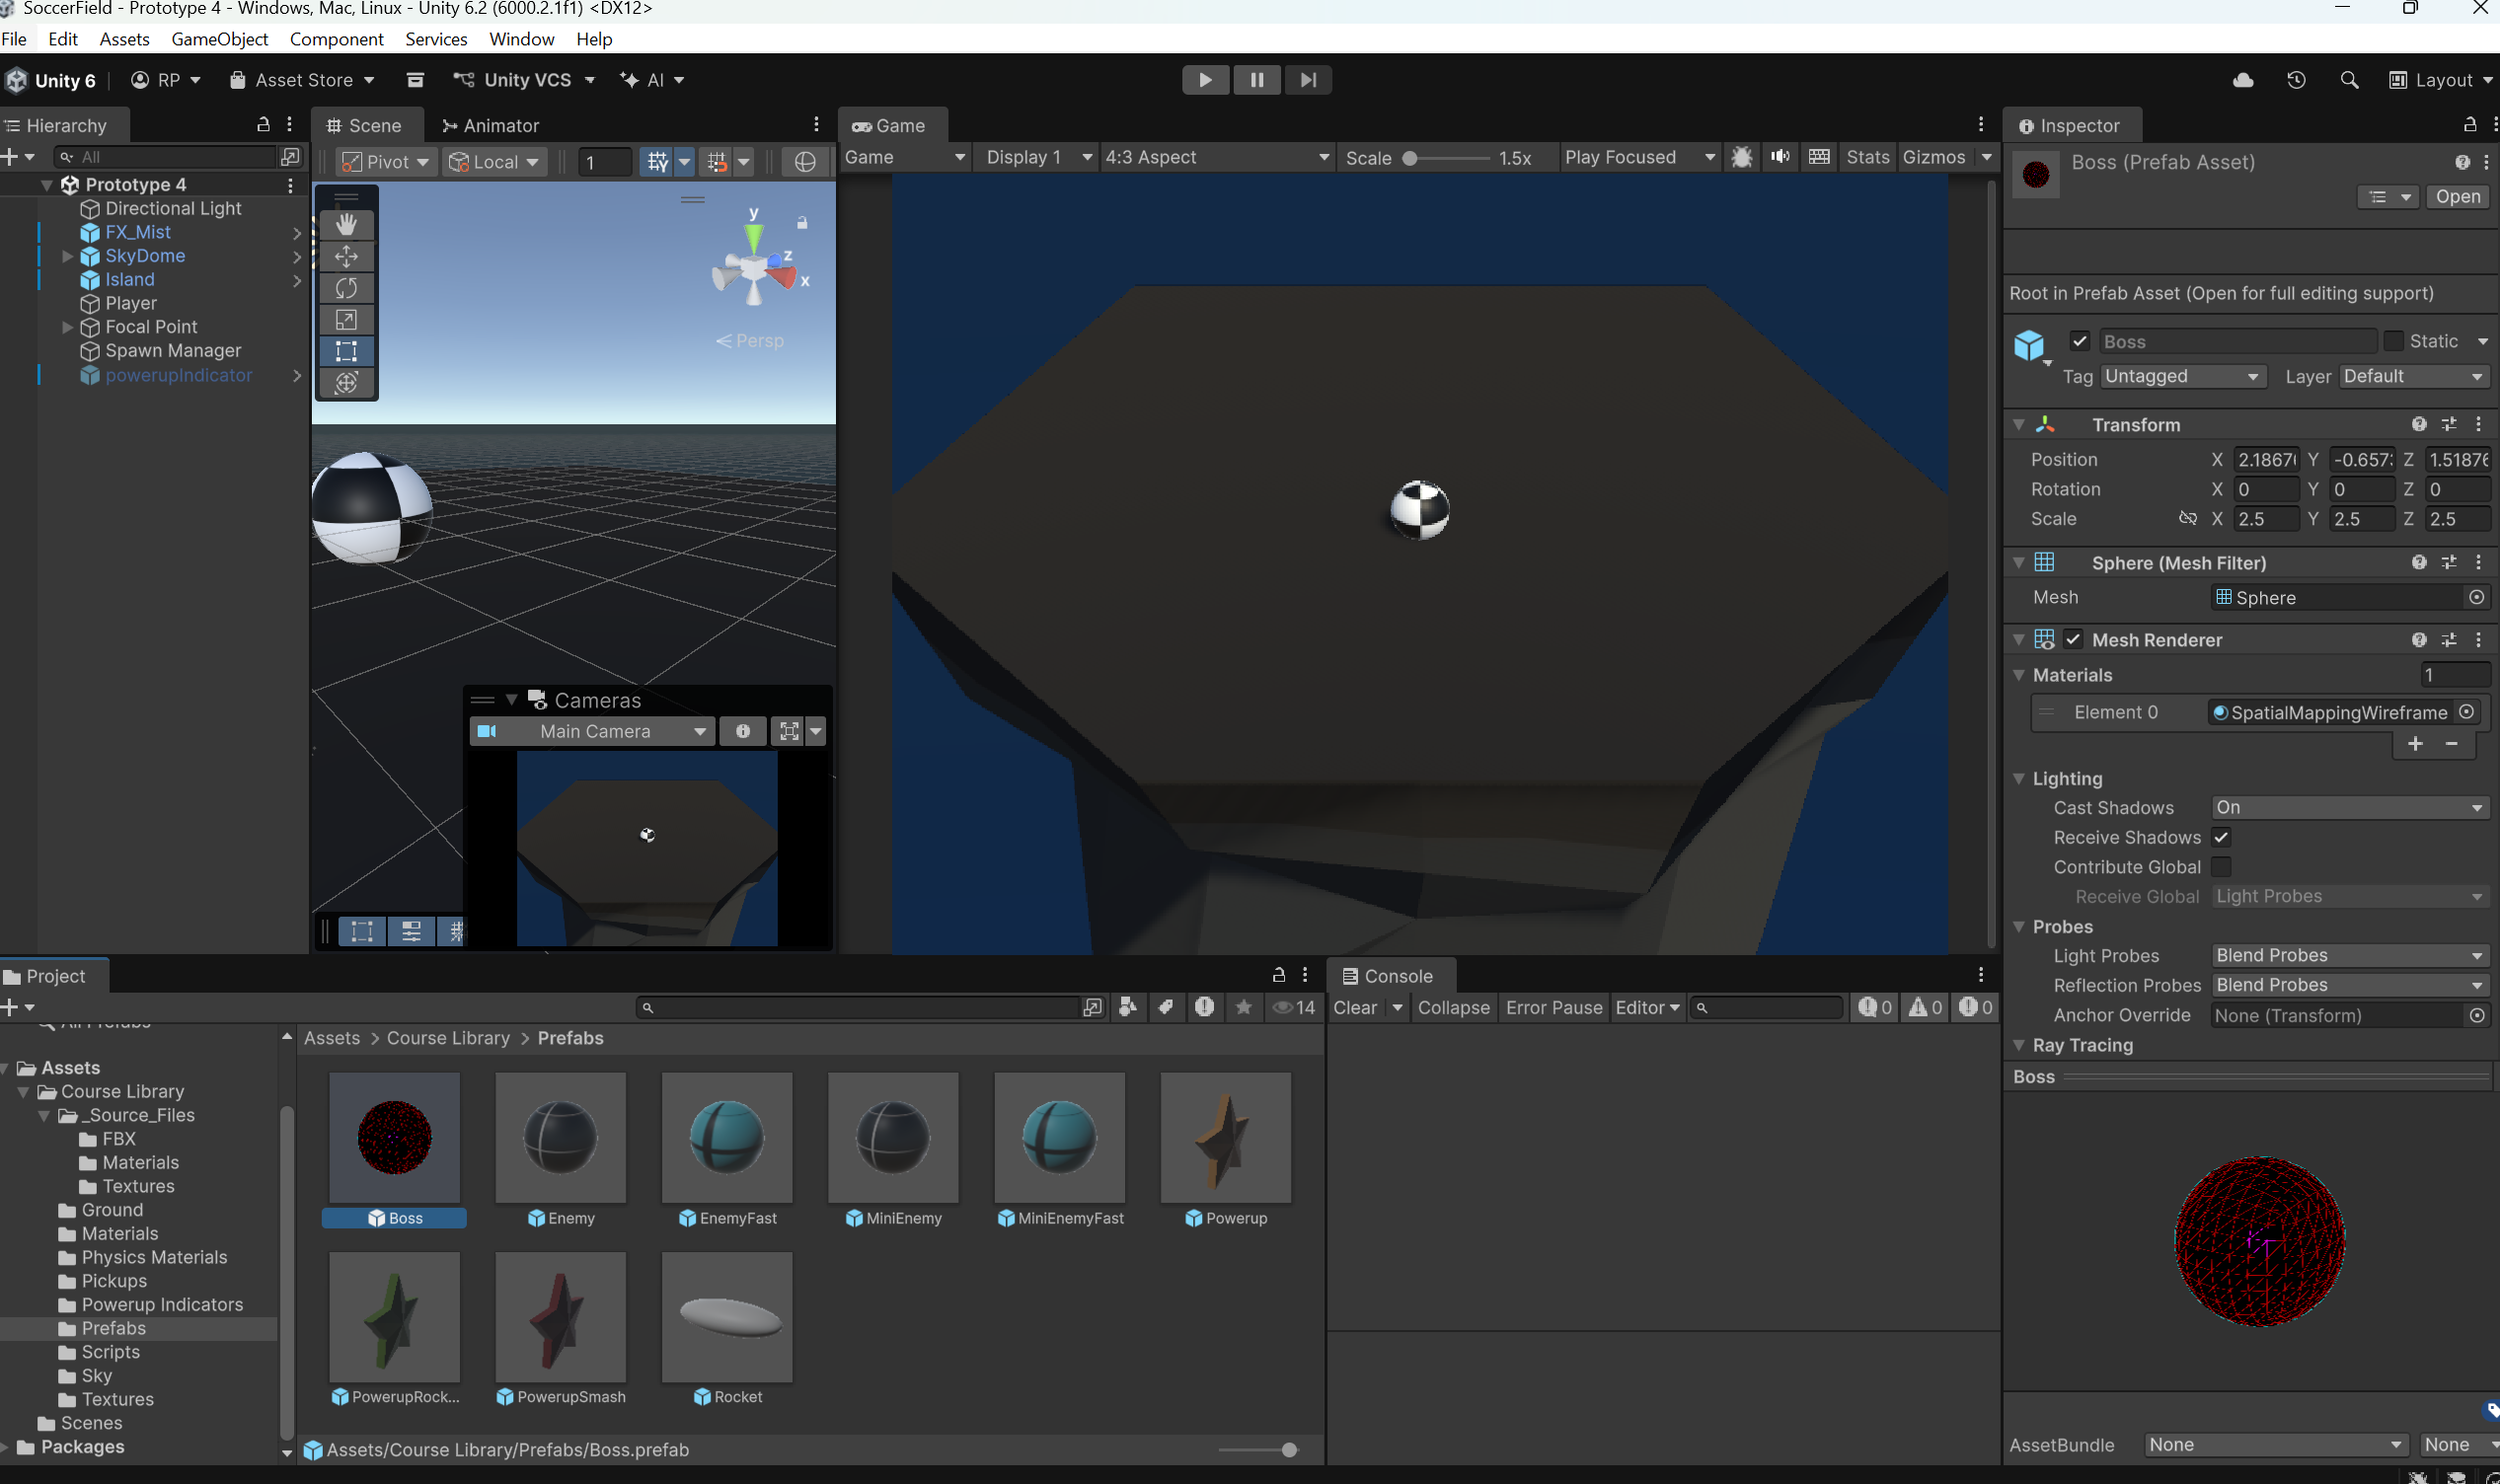The height and width of the screenshot is (1484, 2500).
Task: Click the favorite star icon in Project
Action: coord(1243,1007)
